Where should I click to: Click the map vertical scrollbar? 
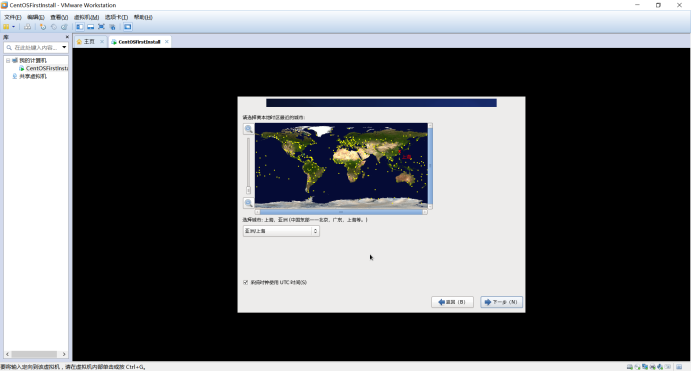pos(430,166)
